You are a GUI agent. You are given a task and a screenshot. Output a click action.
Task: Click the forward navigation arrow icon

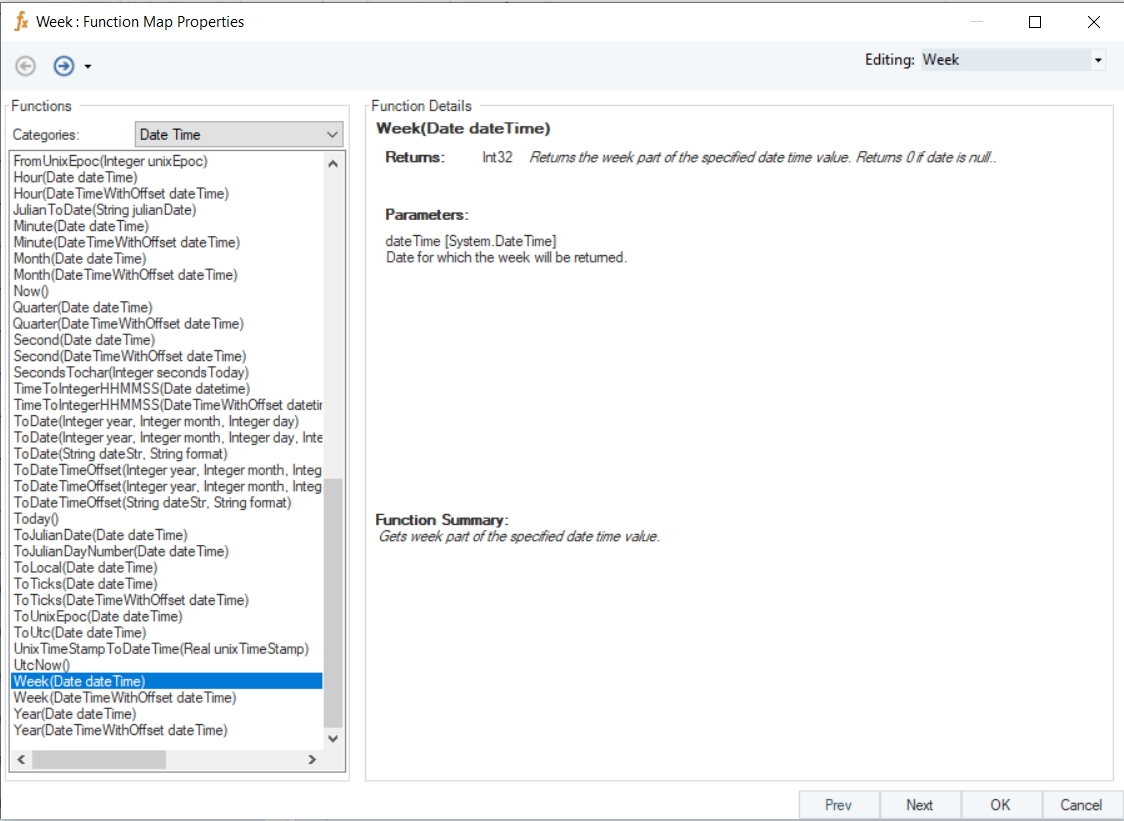(x=64, y=66)
